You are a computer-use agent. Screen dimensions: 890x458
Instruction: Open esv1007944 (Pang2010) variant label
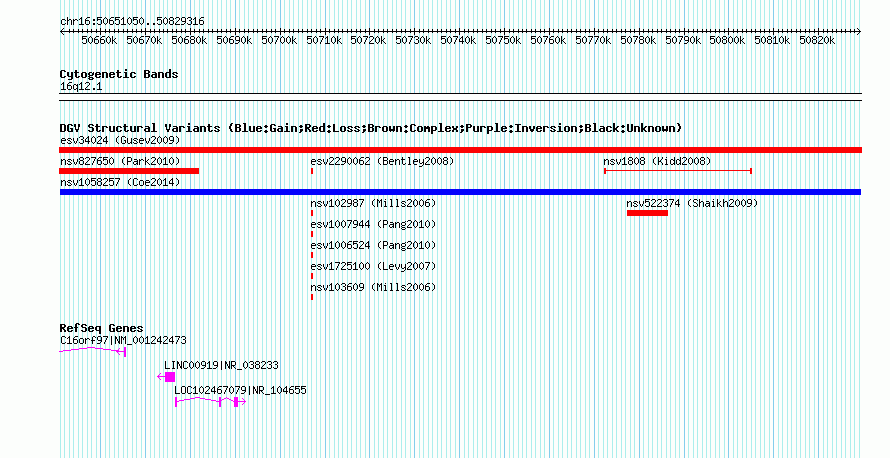coord(373,224)
